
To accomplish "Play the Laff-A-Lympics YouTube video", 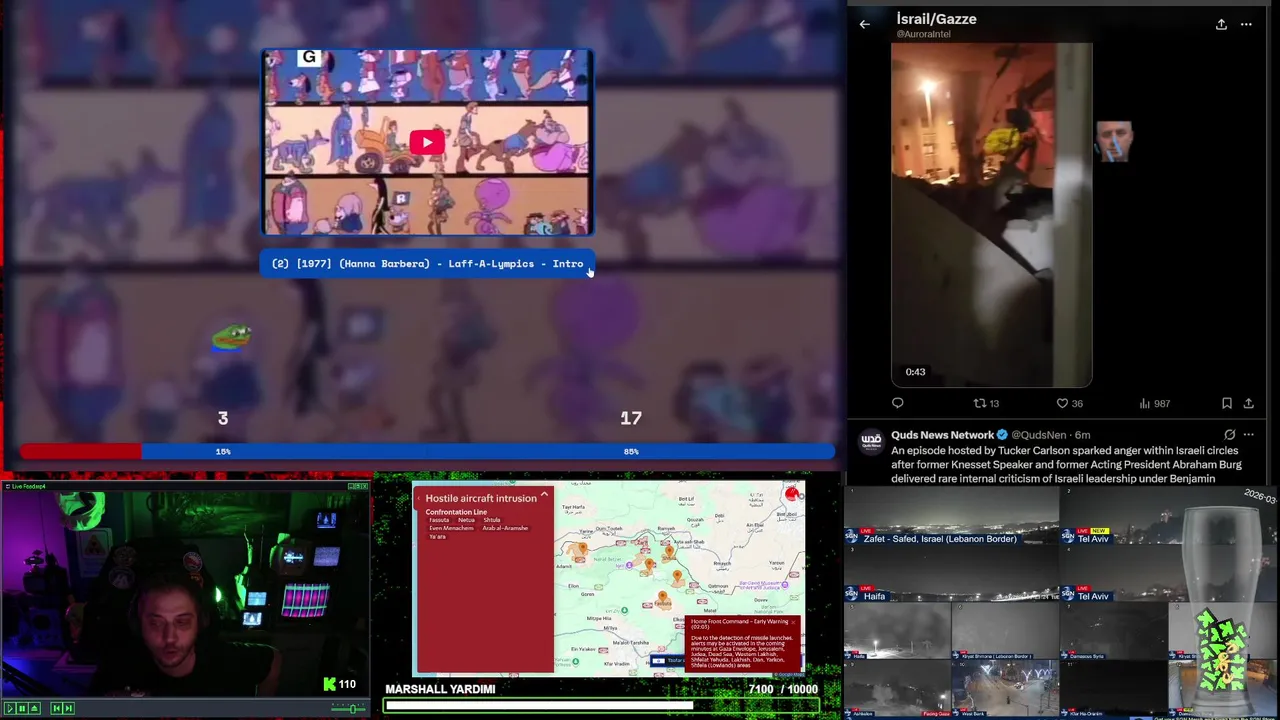I will point(427,142).
